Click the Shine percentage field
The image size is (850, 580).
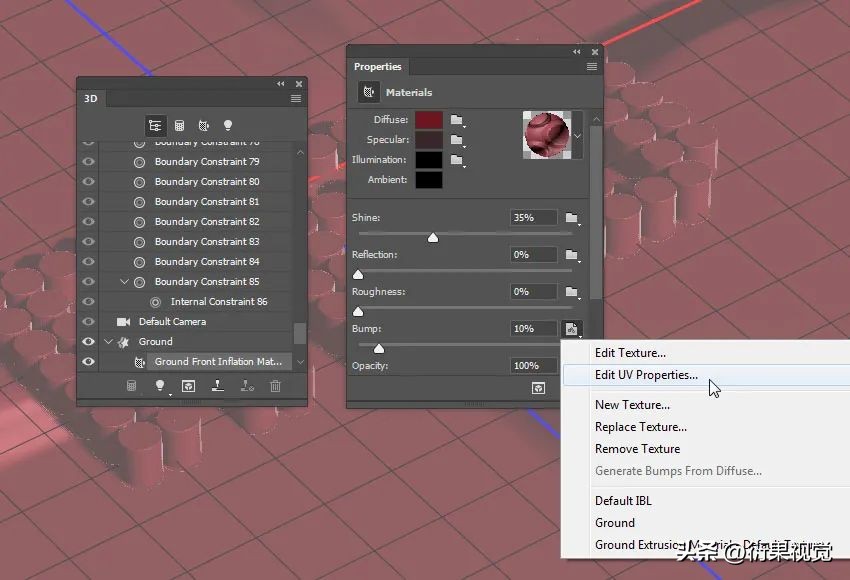pos(533,218)
